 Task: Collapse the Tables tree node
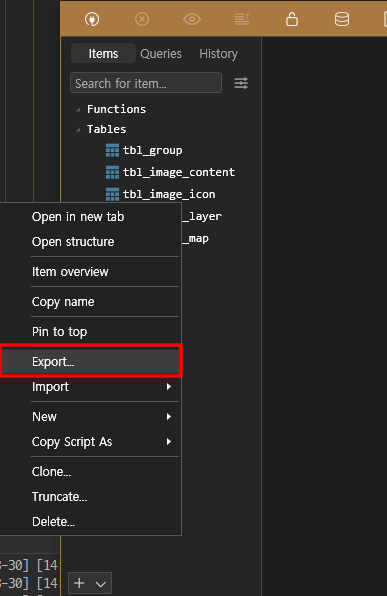[78, 130]
